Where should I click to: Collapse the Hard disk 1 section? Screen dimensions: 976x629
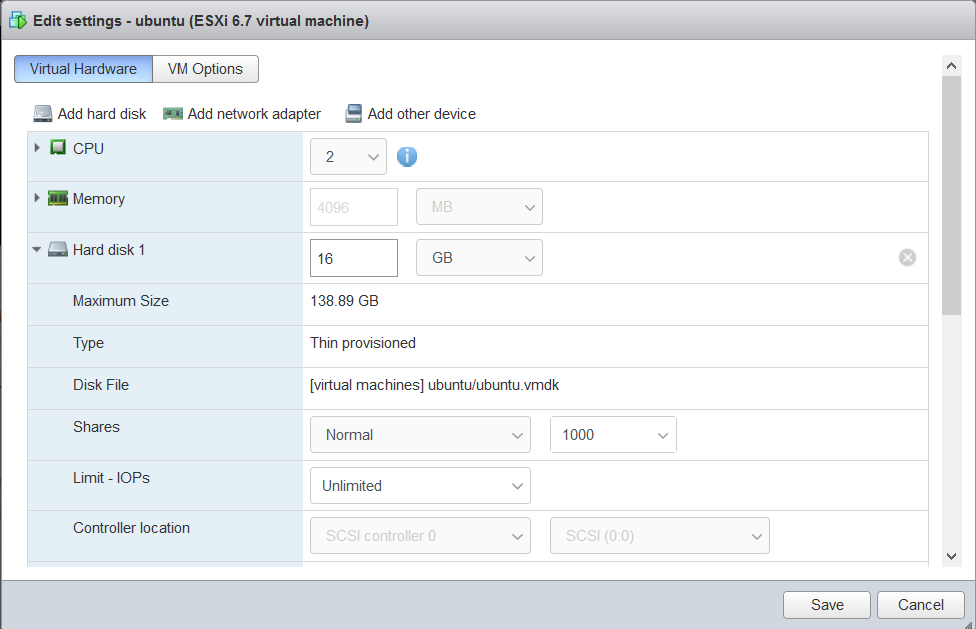point(37,249)
